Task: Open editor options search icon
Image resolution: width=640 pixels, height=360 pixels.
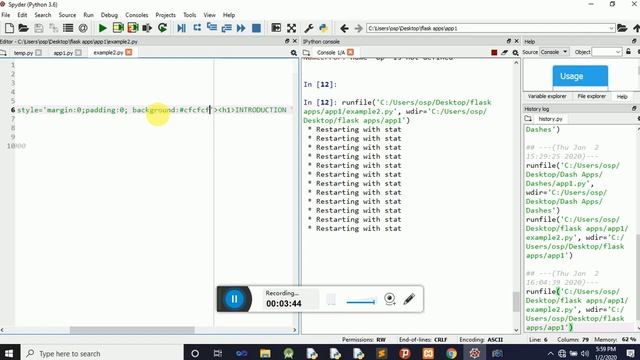Action: pyautogui.click(x=293, y=53)
